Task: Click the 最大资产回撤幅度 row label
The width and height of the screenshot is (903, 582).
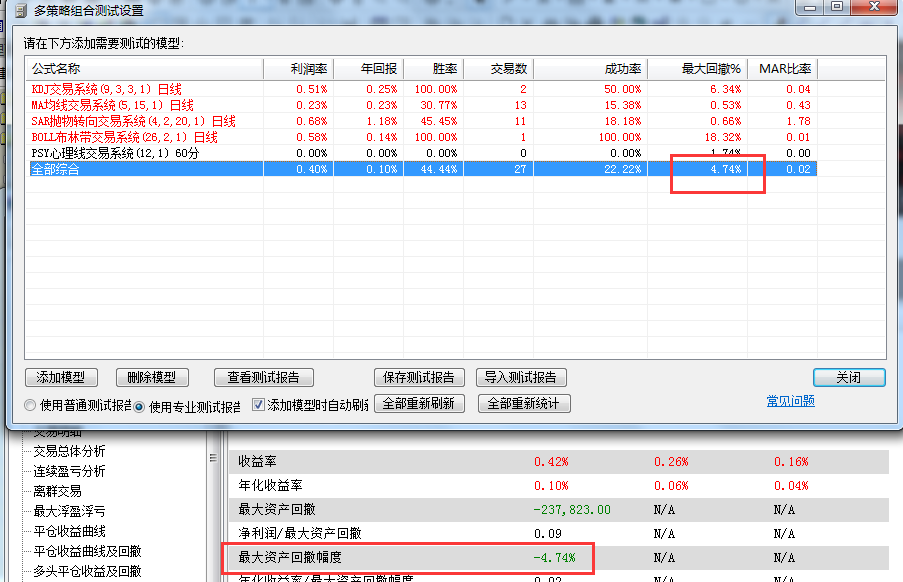Action: [290, 557]
